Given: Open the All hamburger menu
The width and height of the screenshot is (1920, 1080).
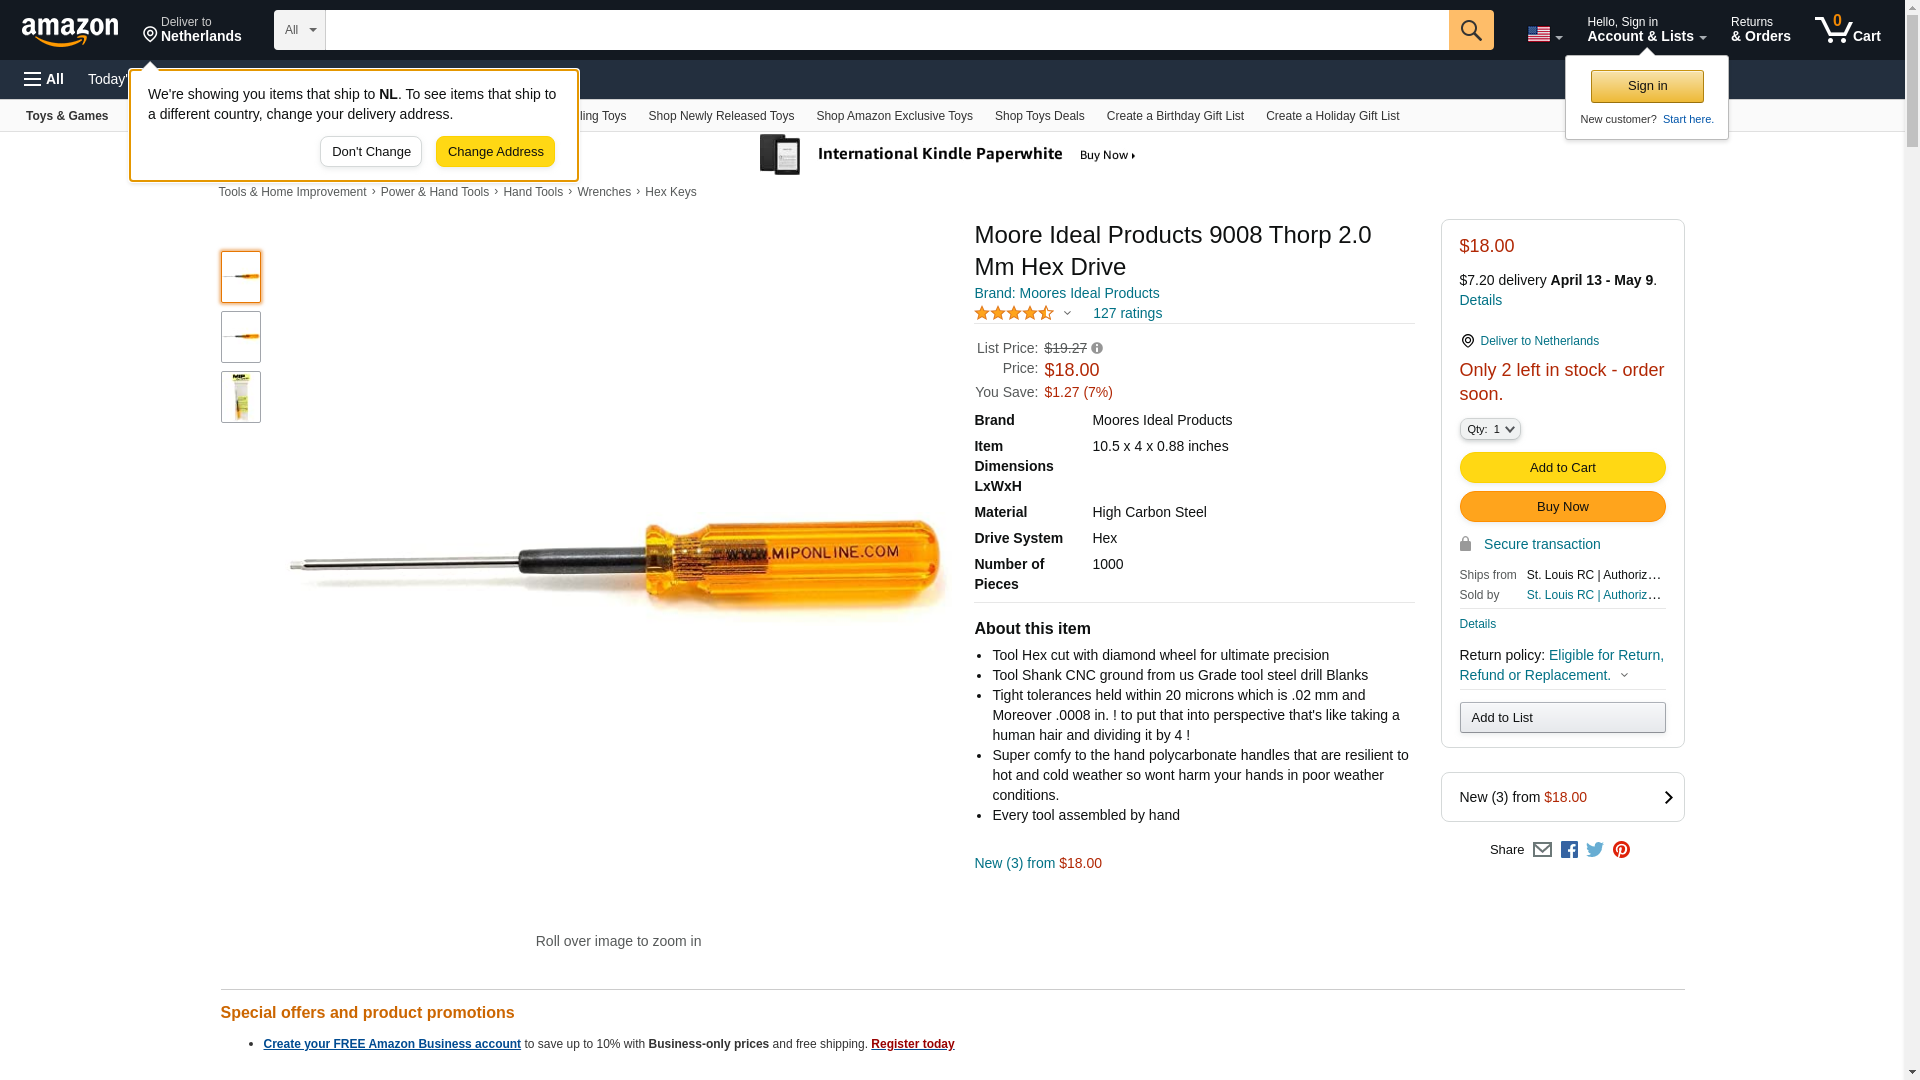Looking at the screenshot, I should pyautogui.click(x=44, y=79).
